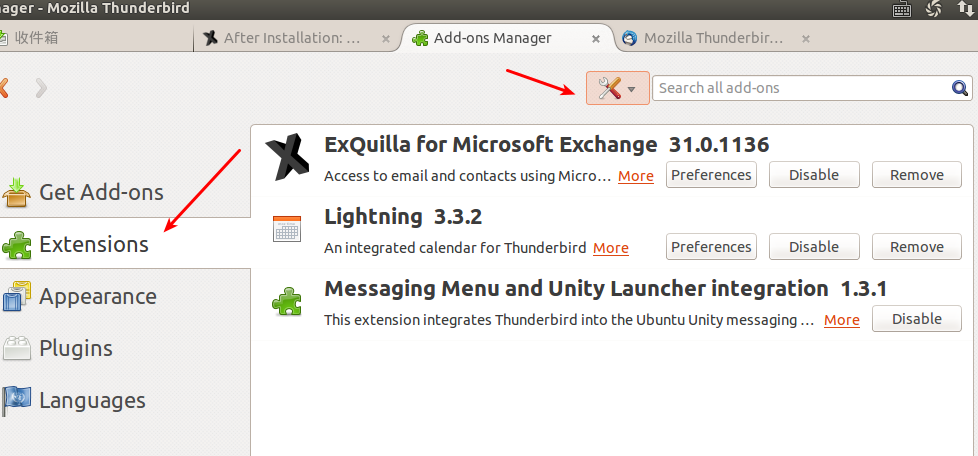Go back with the orange left arrow

click(3, 88)
